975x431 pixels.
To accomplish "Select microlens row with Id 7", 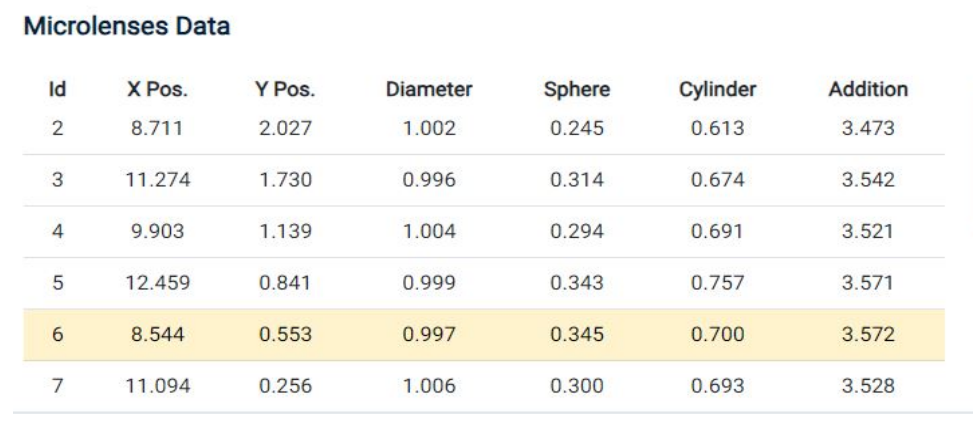I will 484,386.
